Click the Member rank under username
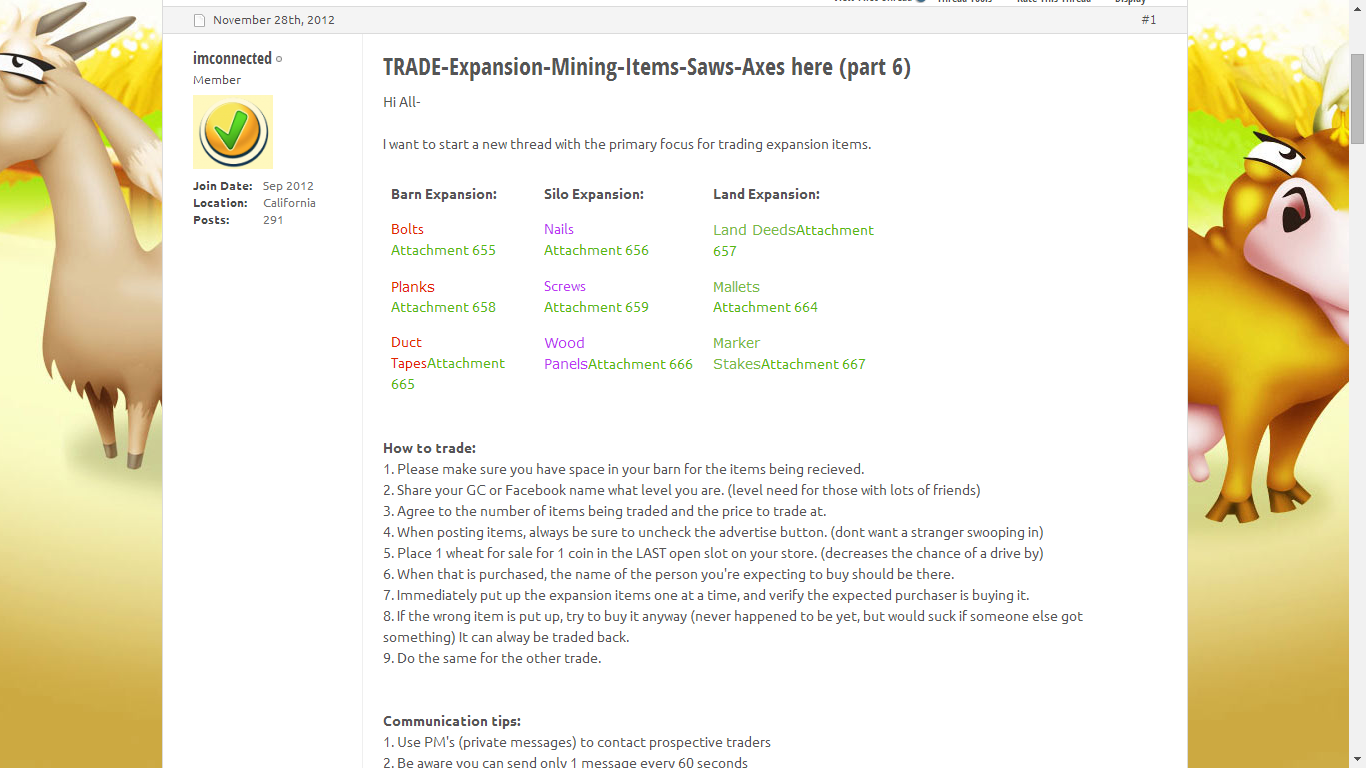The image size is (1366, 768). pyautogui.click(x=217, y=80)
